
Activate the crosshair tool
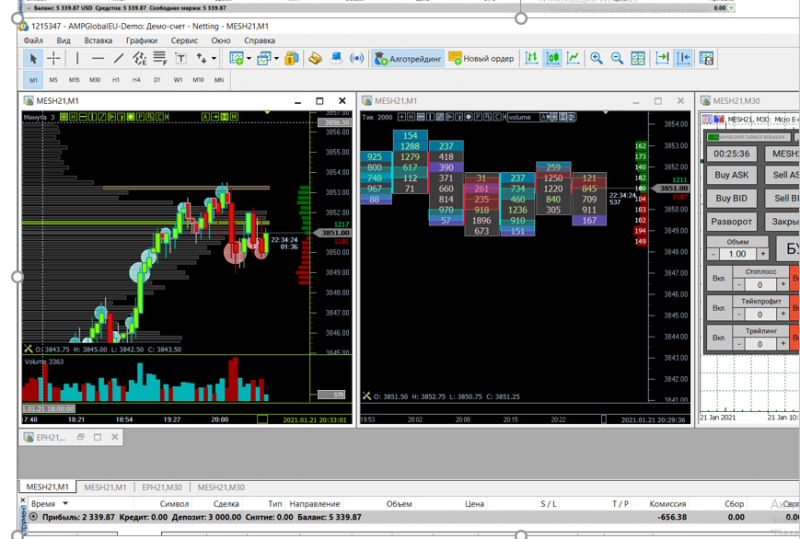point(53,59)
